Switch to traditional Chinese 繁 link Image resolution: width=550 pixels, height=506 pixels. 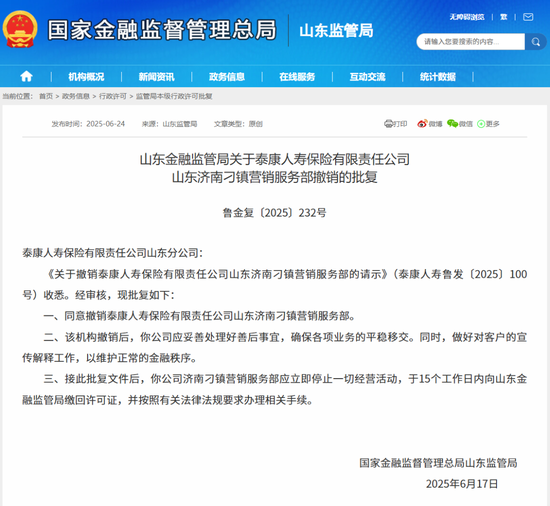(x=504, y=17)
